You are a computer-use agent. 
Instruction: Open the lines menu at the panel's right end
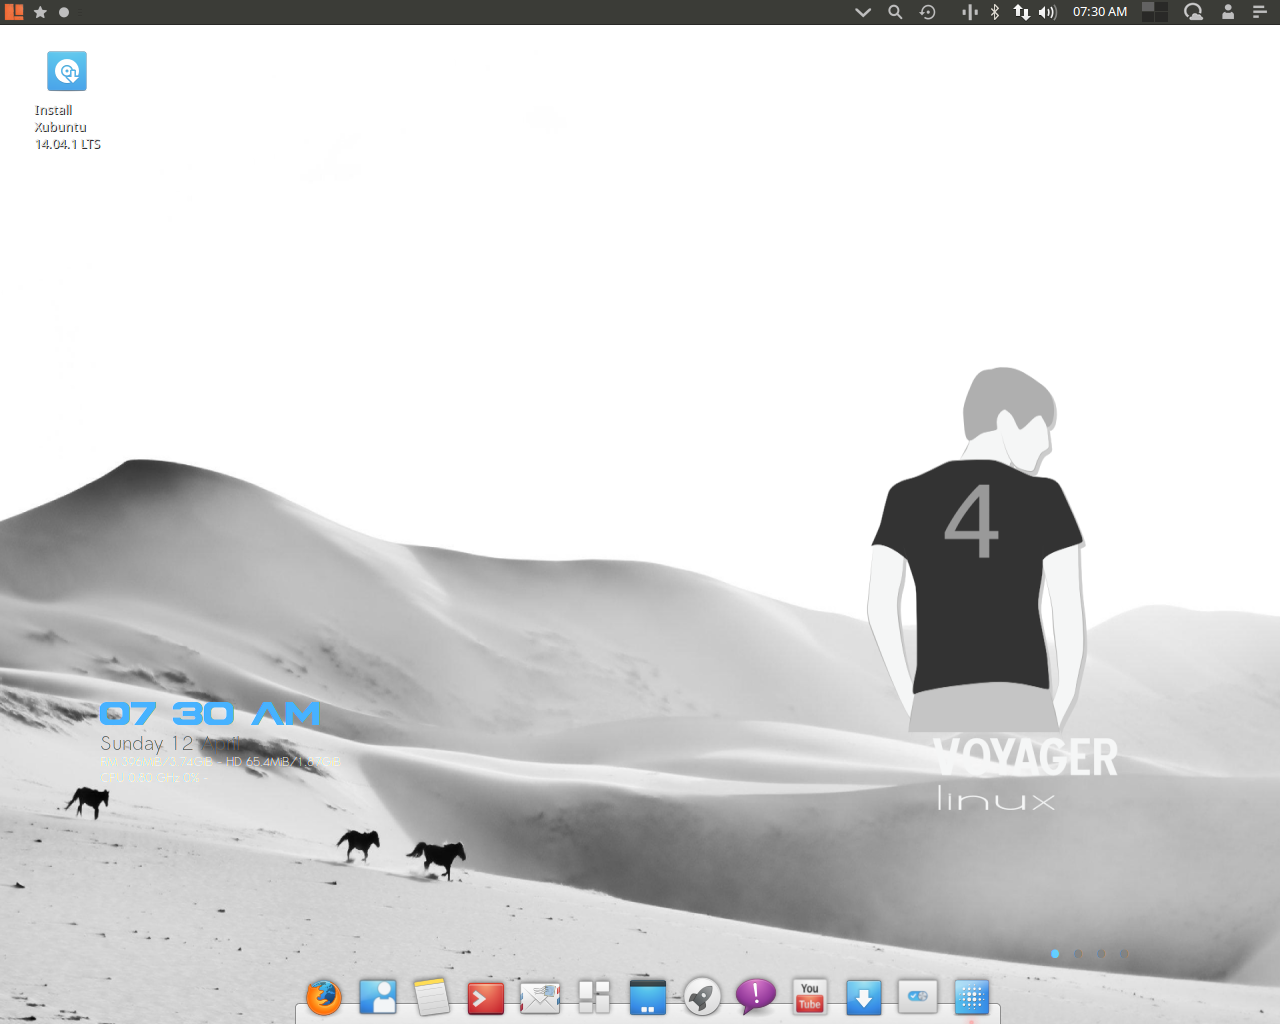pos(1260,12)
